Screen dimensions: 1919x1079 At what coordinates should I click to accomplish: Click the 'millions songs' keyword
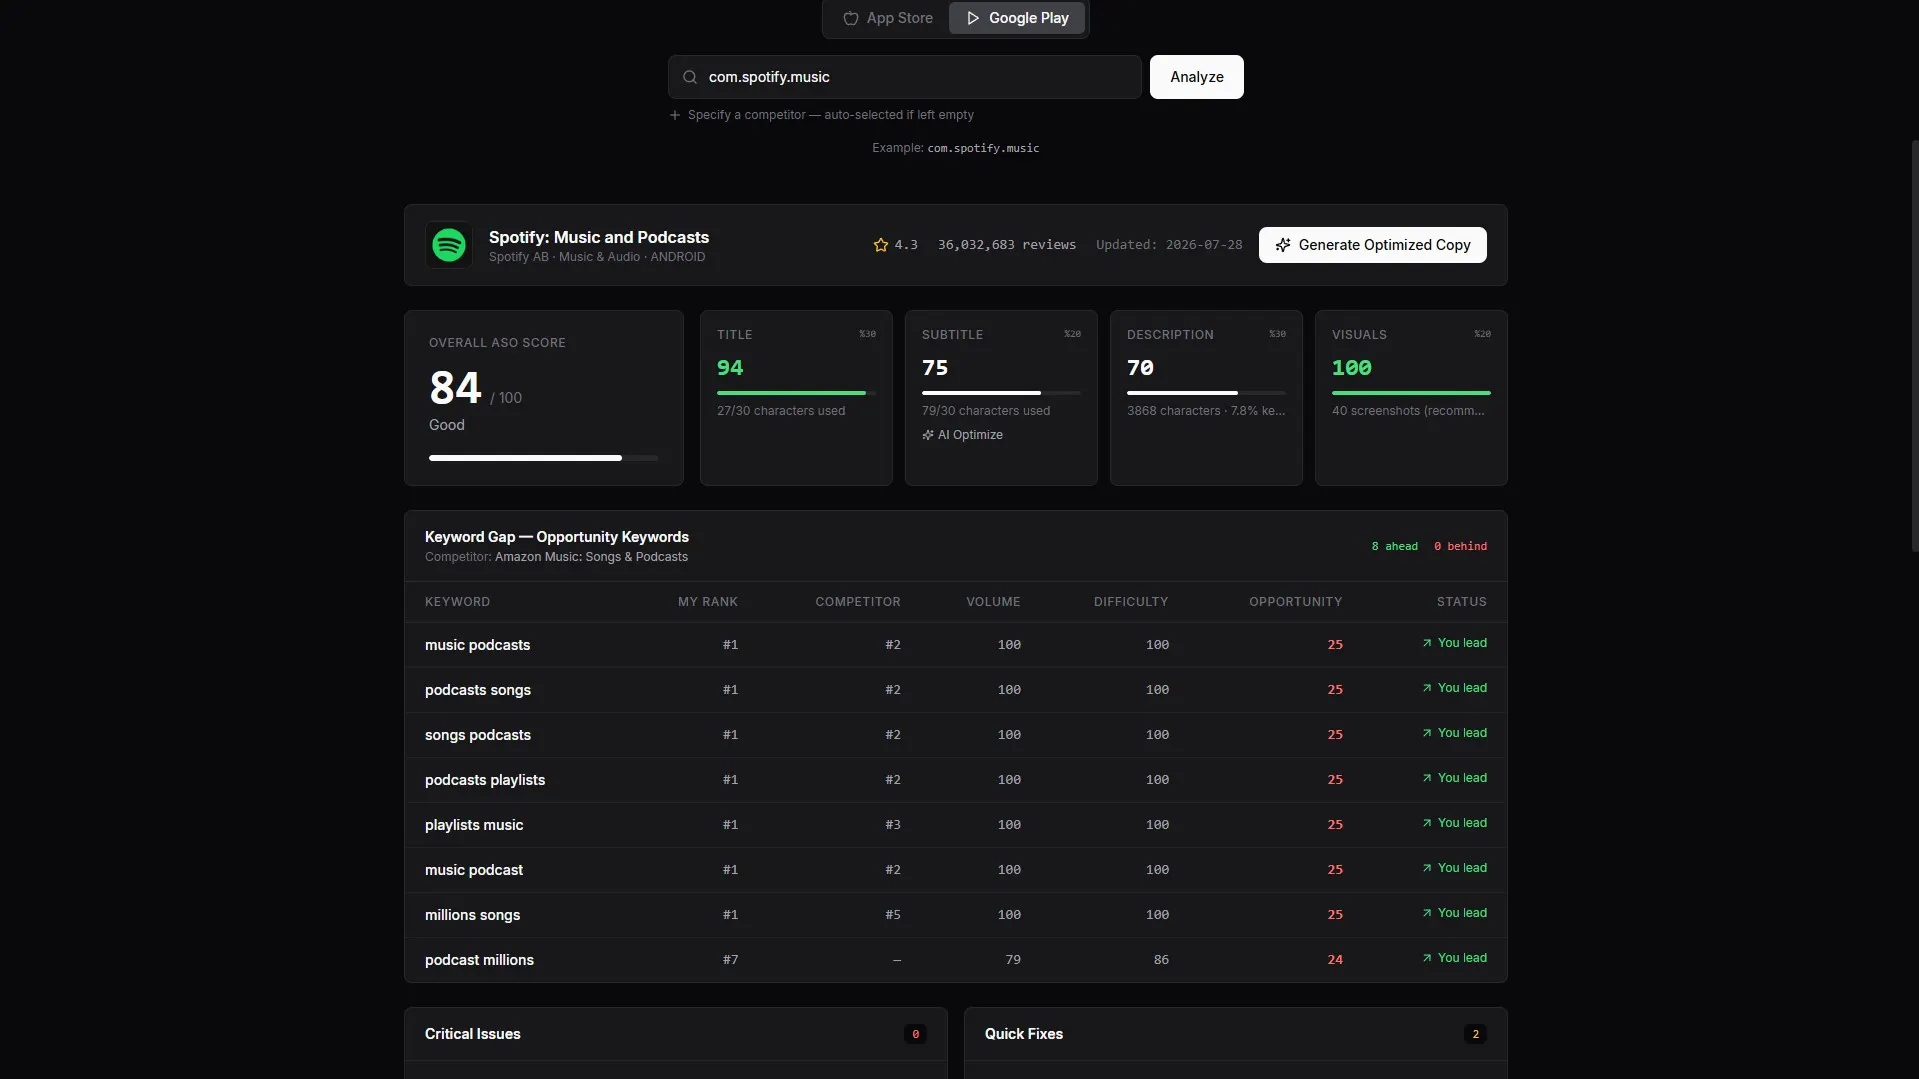click(x=472, y=915)
